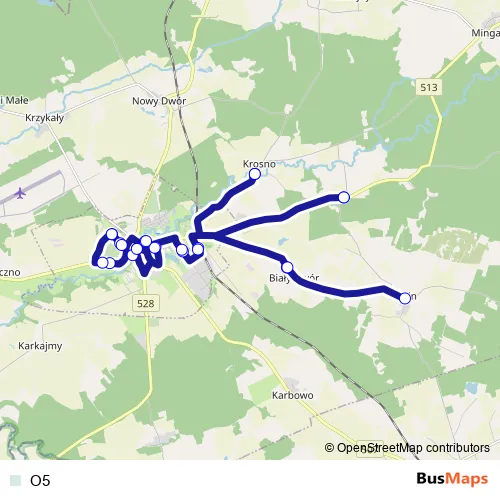Screen dimensions: 500x500
Task: Click the 513 road shield
Action: pos(429,87)
